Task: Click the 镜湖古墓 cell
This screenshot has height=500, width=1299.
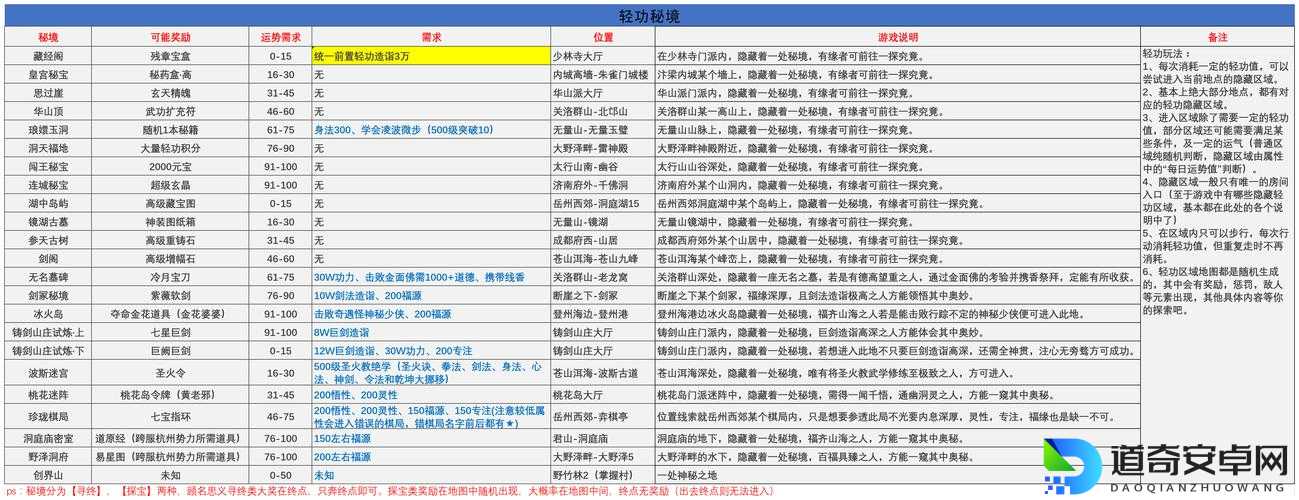Action: 48,222
